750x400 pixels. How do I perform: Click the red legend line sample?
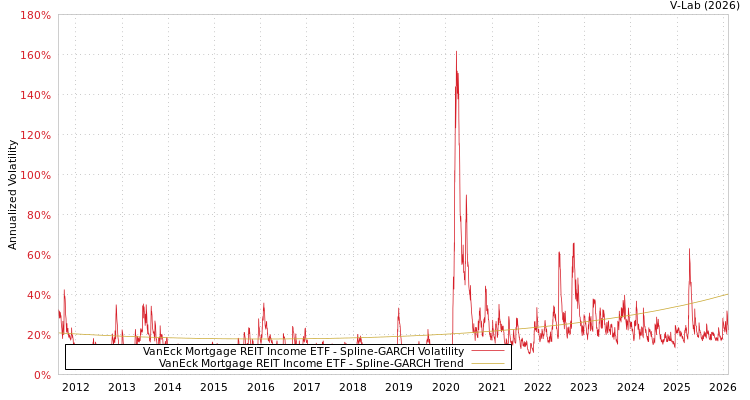[488, 351]
